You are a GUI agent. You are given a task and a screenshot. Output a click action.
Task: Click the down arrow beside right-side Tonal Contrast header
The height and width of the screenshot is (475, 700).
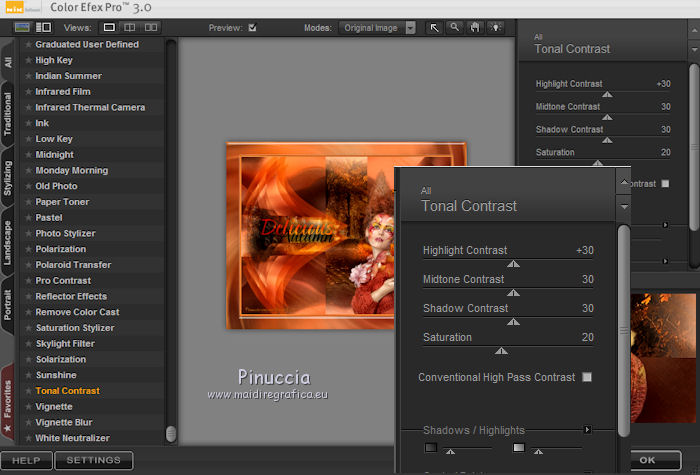tap(694, 49)
